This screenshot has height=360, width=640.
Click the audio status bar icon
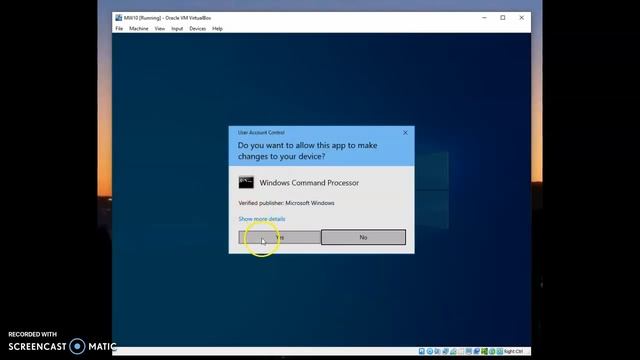pos(438,351)
